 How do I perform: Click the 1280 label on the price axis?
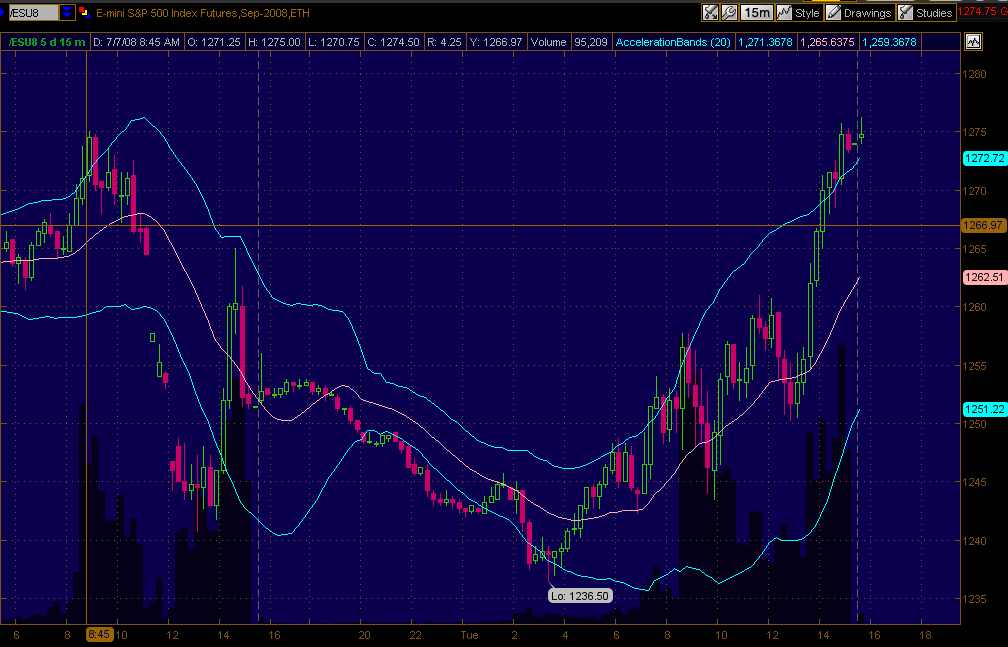click(975, 74)
